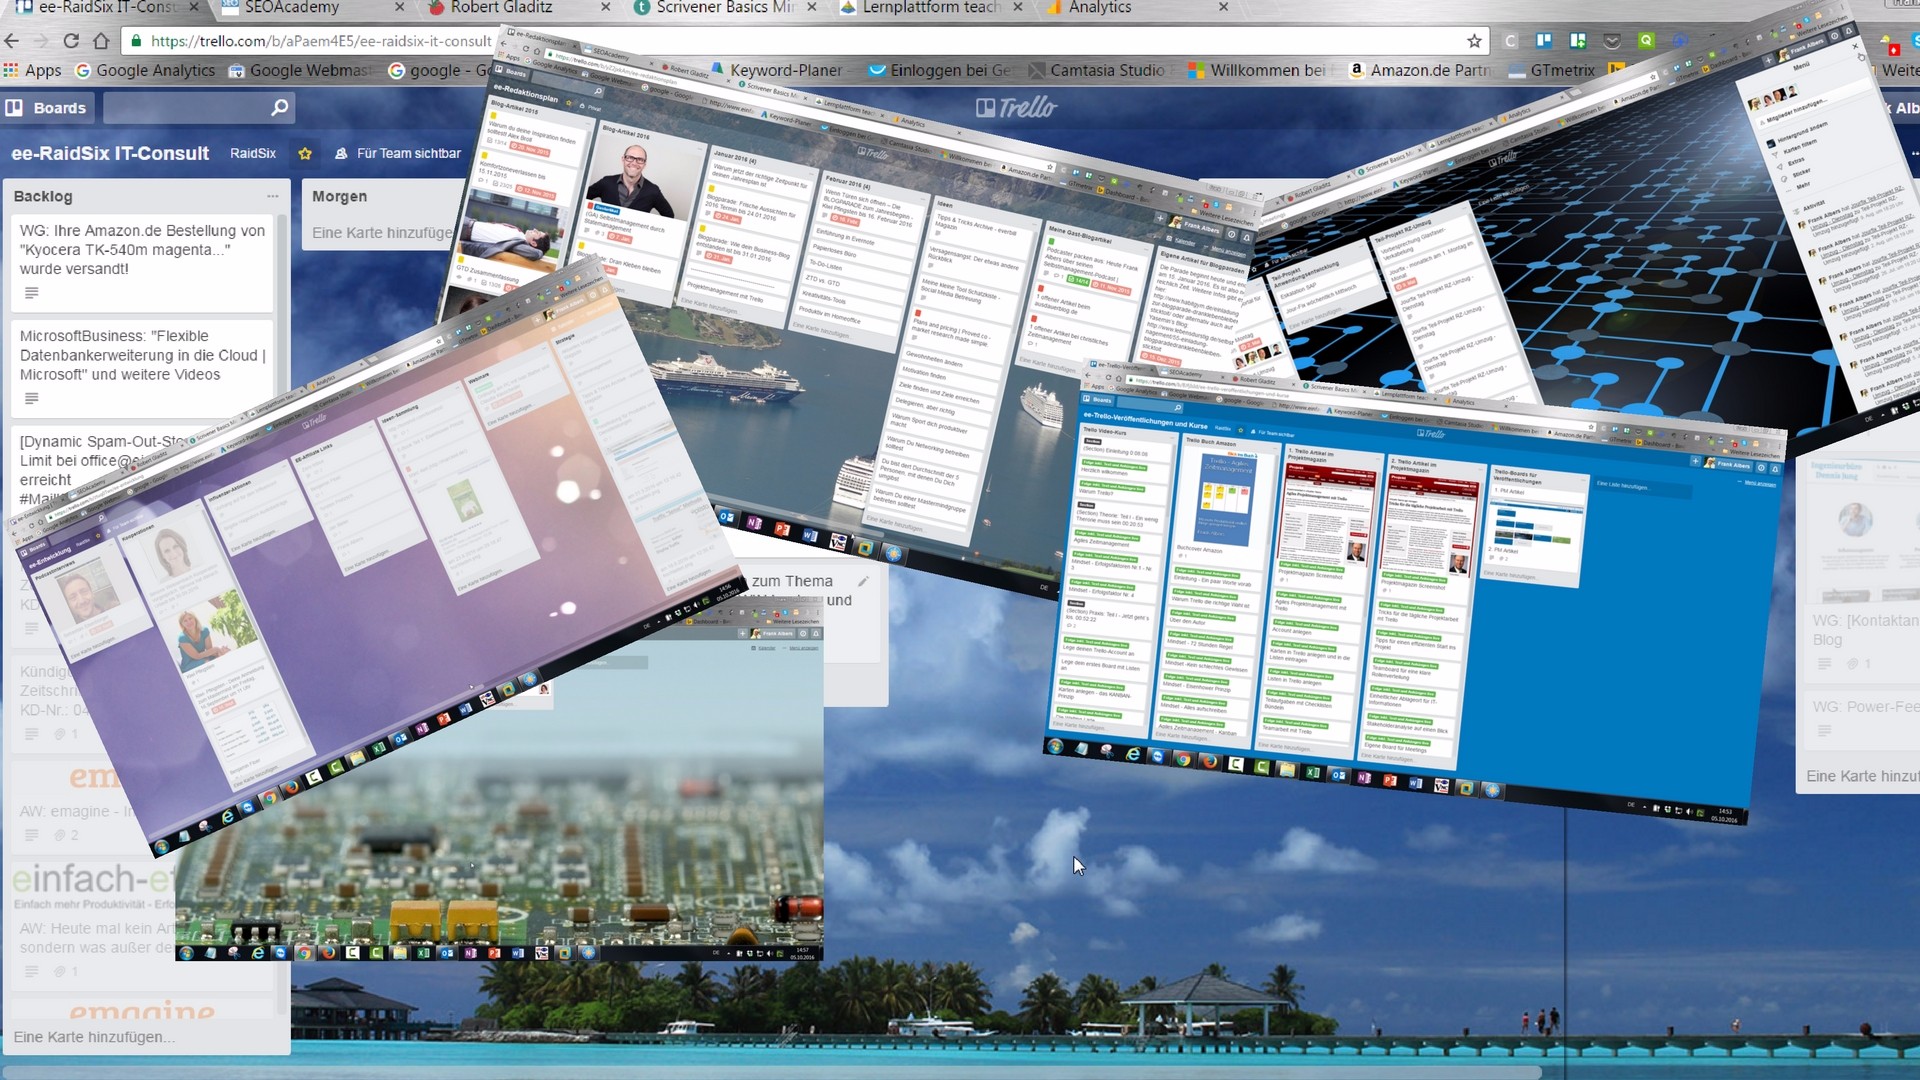The height and width of the screenshot is (1080, 1920).
Task: Open the 'Für Team sichtbar' visibility menu
Action: click(x=398, y=154)
